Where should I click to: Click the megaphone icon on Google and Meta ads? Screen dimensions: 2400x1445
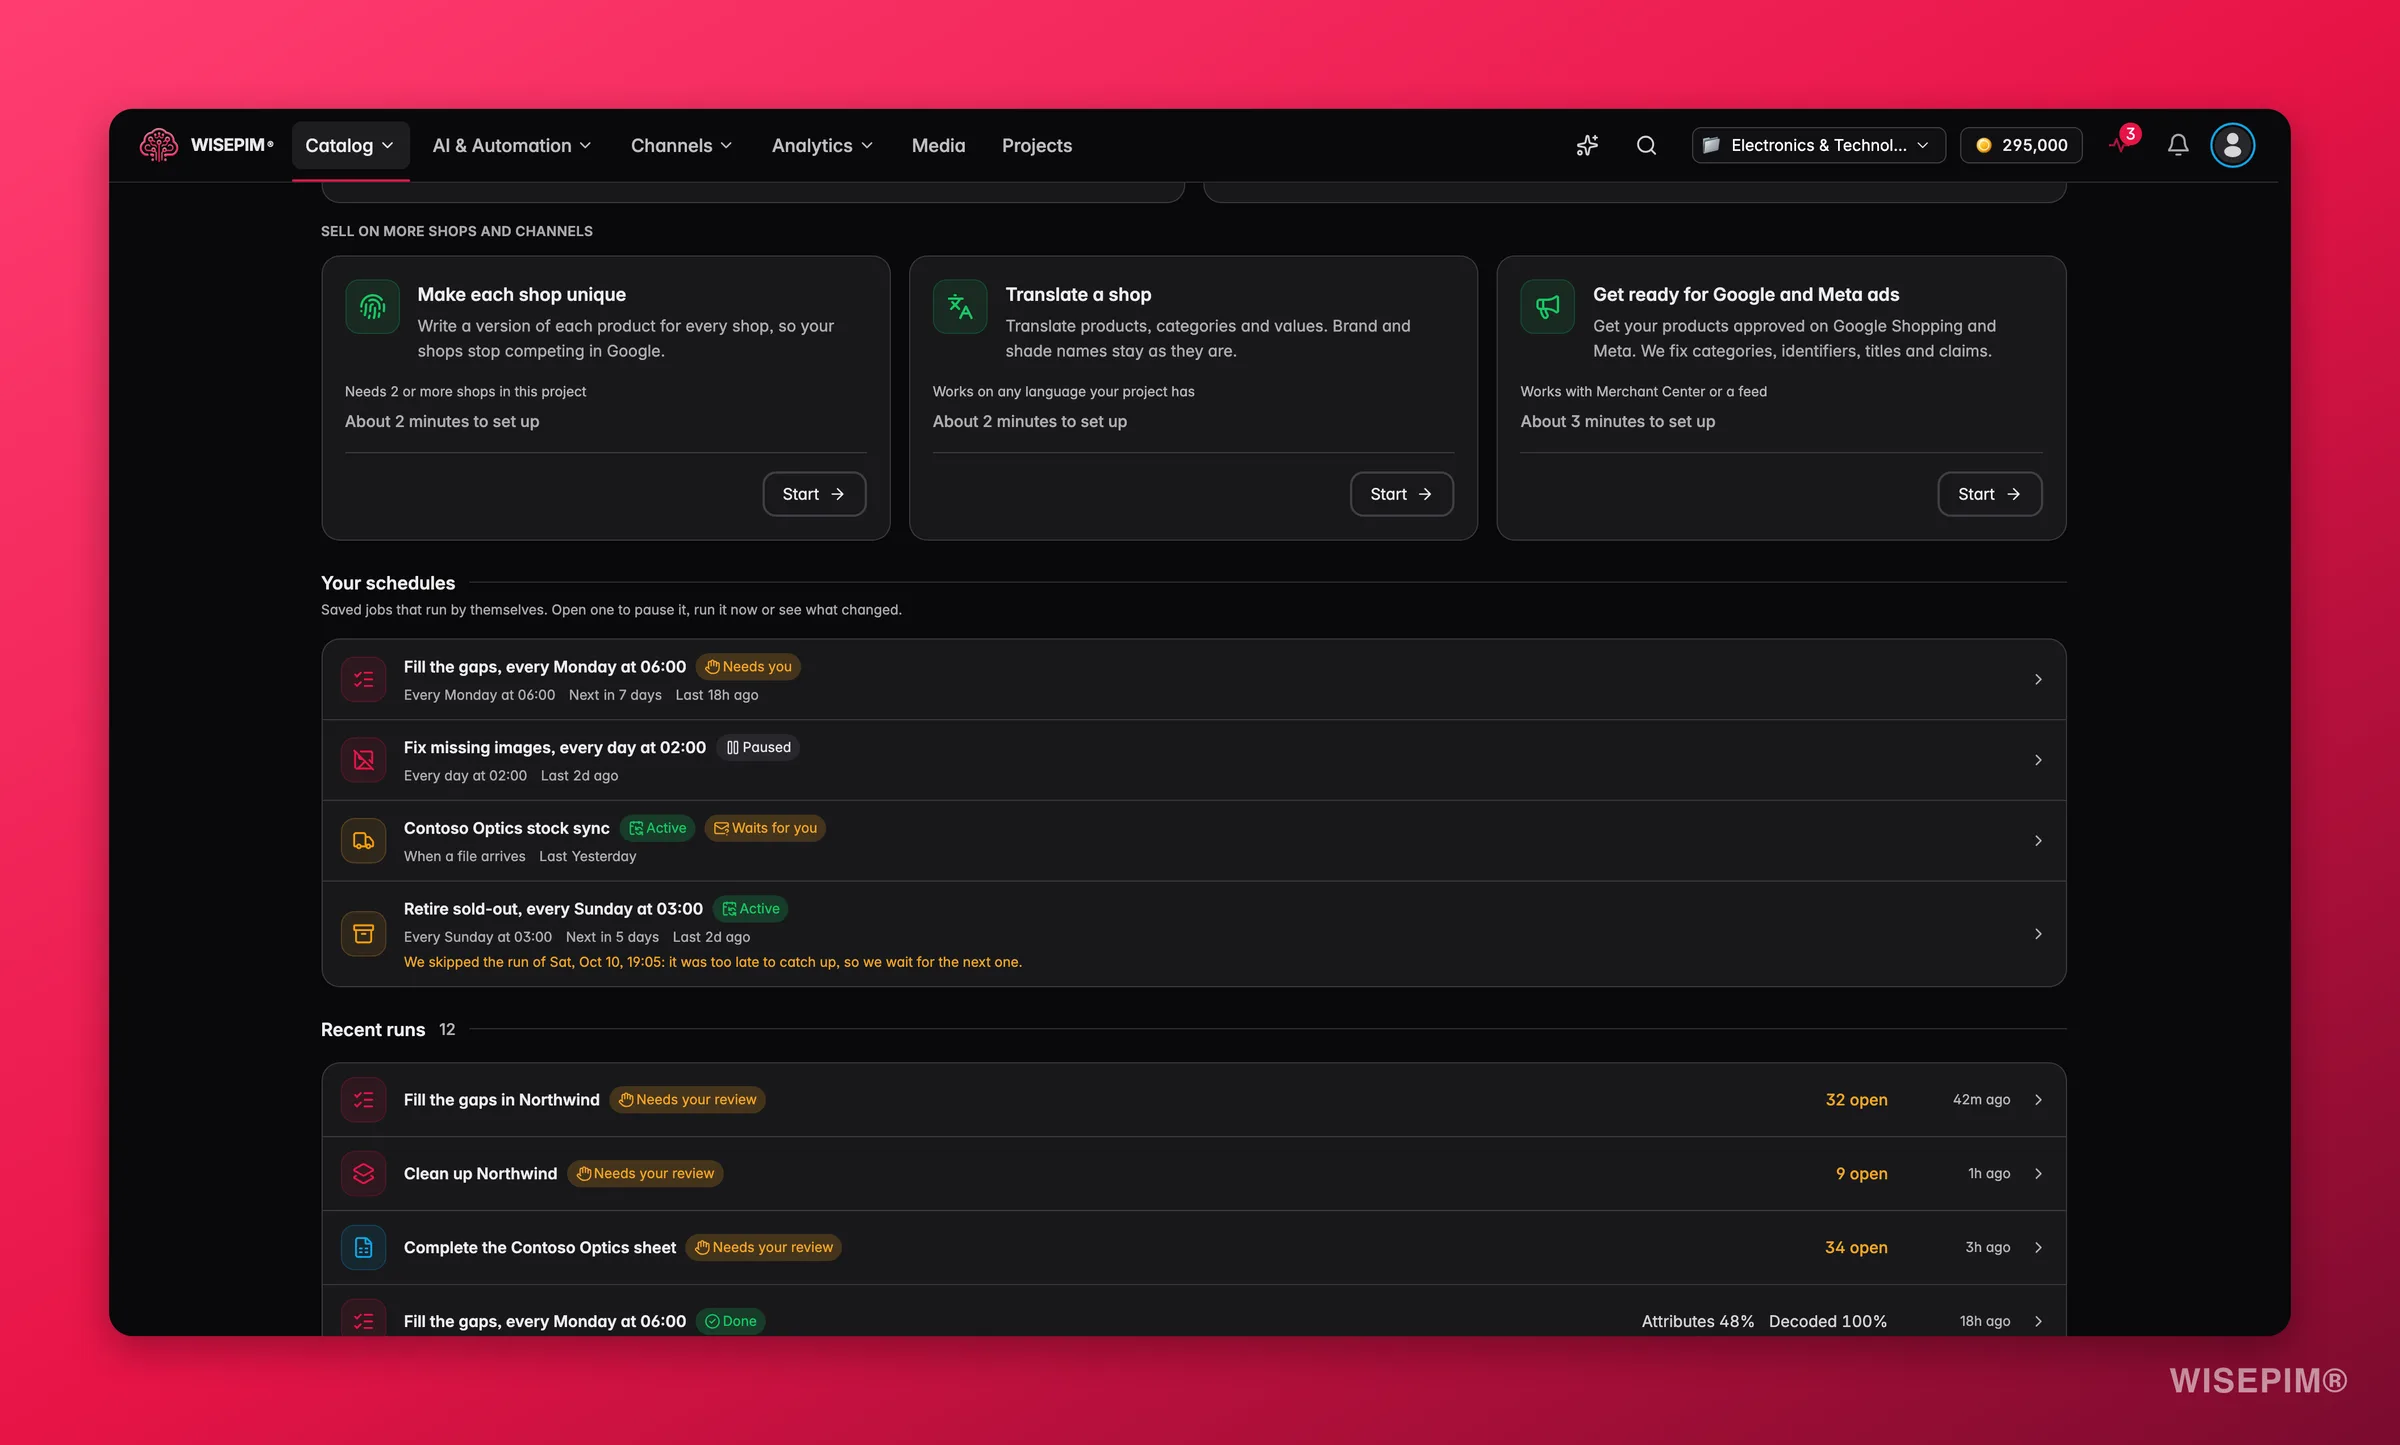coord(1547,306)
